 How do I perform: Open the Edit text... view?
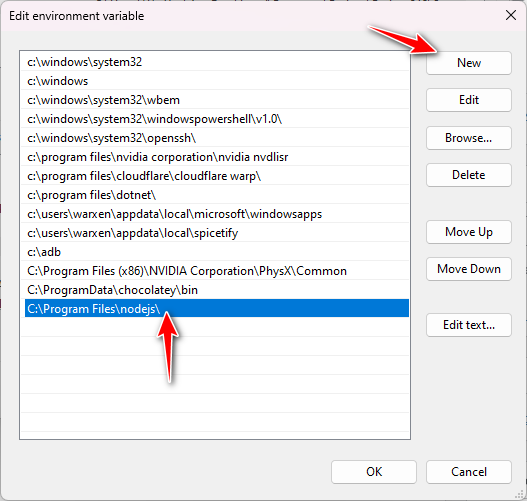[x=469, y=325]
